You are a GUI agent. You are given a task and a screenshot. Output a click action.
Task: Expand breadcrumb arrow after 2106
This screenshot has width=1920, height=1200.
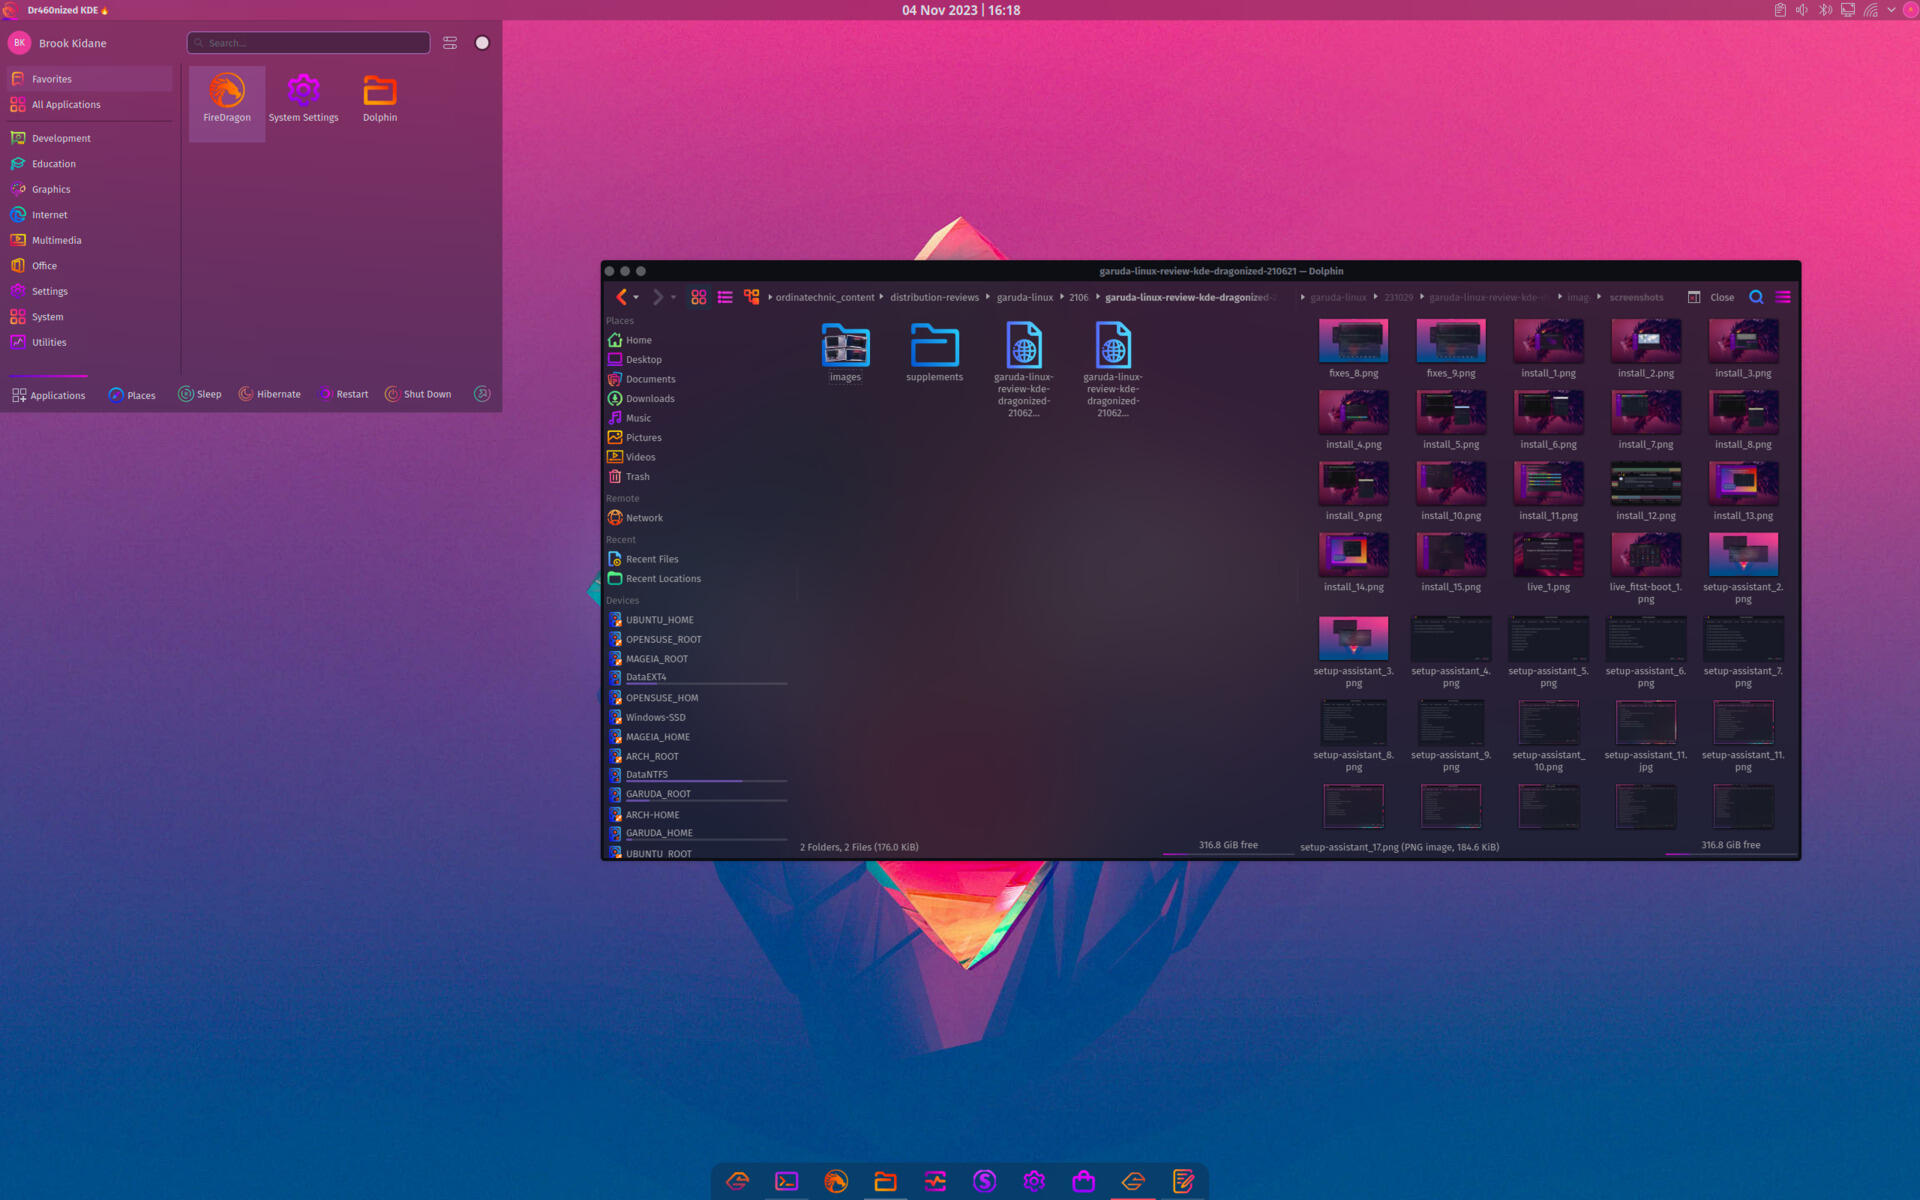click(1097, 297)
